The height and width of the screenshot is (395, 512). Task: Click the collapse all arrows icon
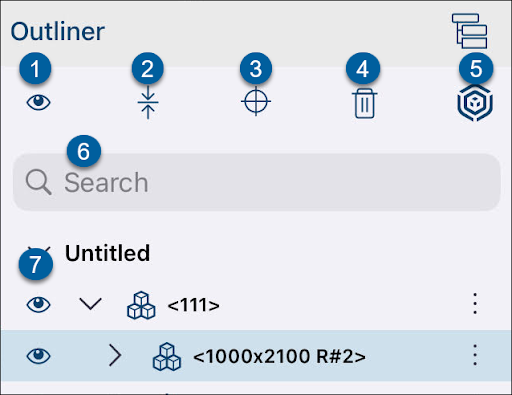coord(148,103)
